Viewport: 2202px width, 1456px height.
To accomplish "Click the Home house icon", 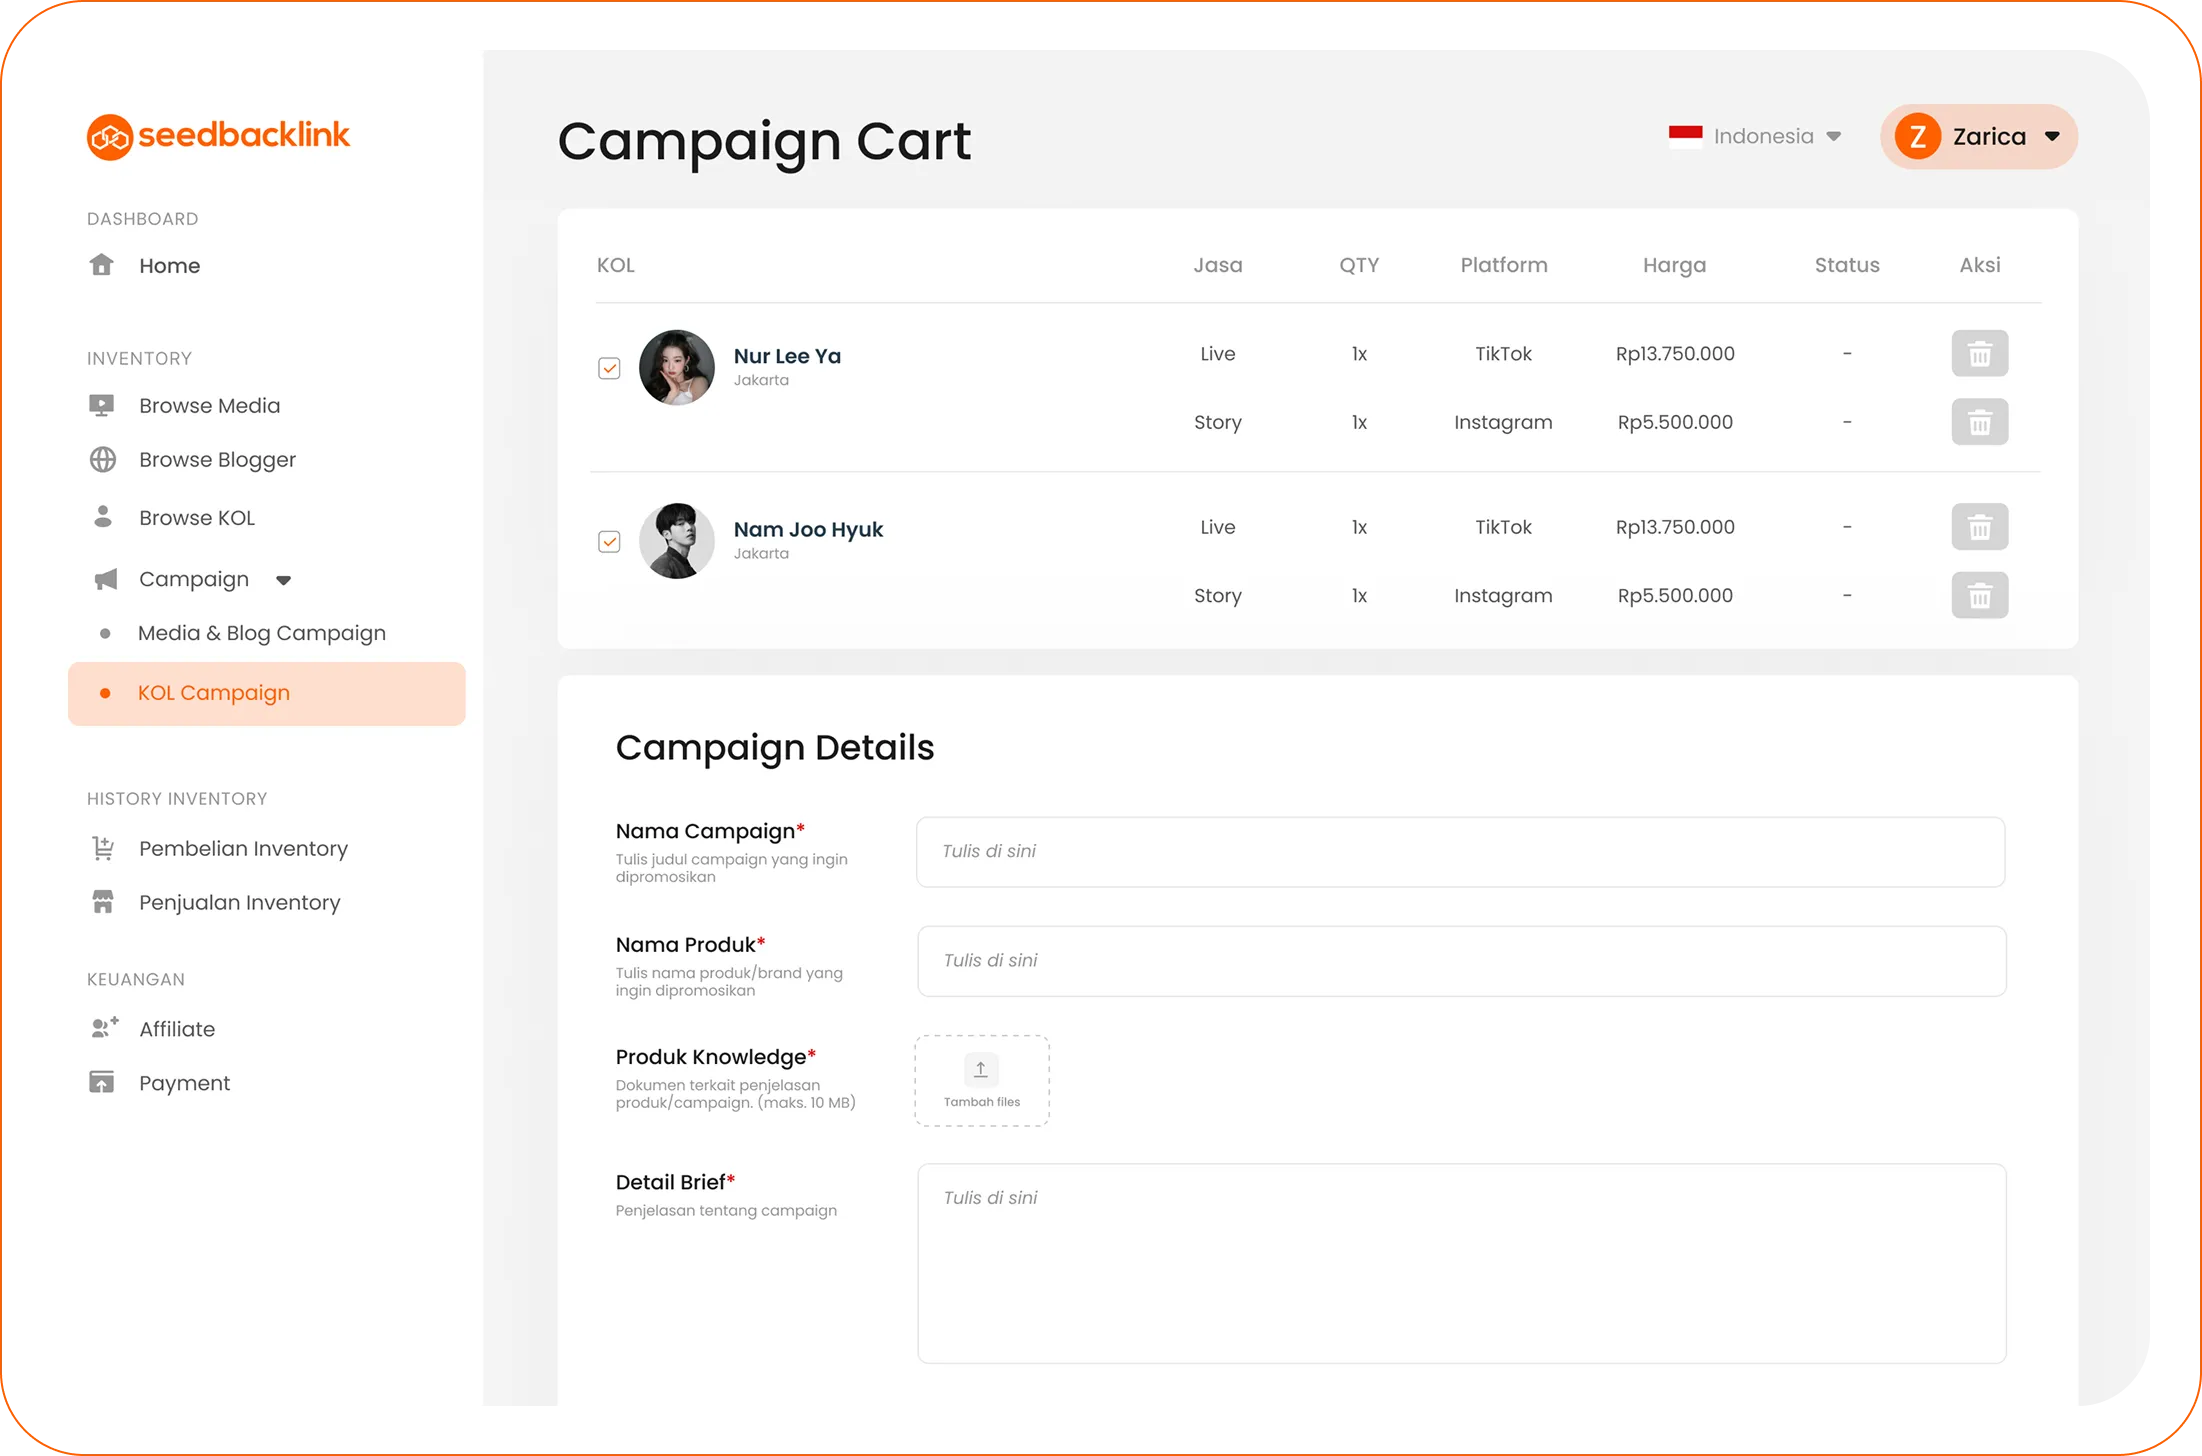I will (x=102, y=265).
